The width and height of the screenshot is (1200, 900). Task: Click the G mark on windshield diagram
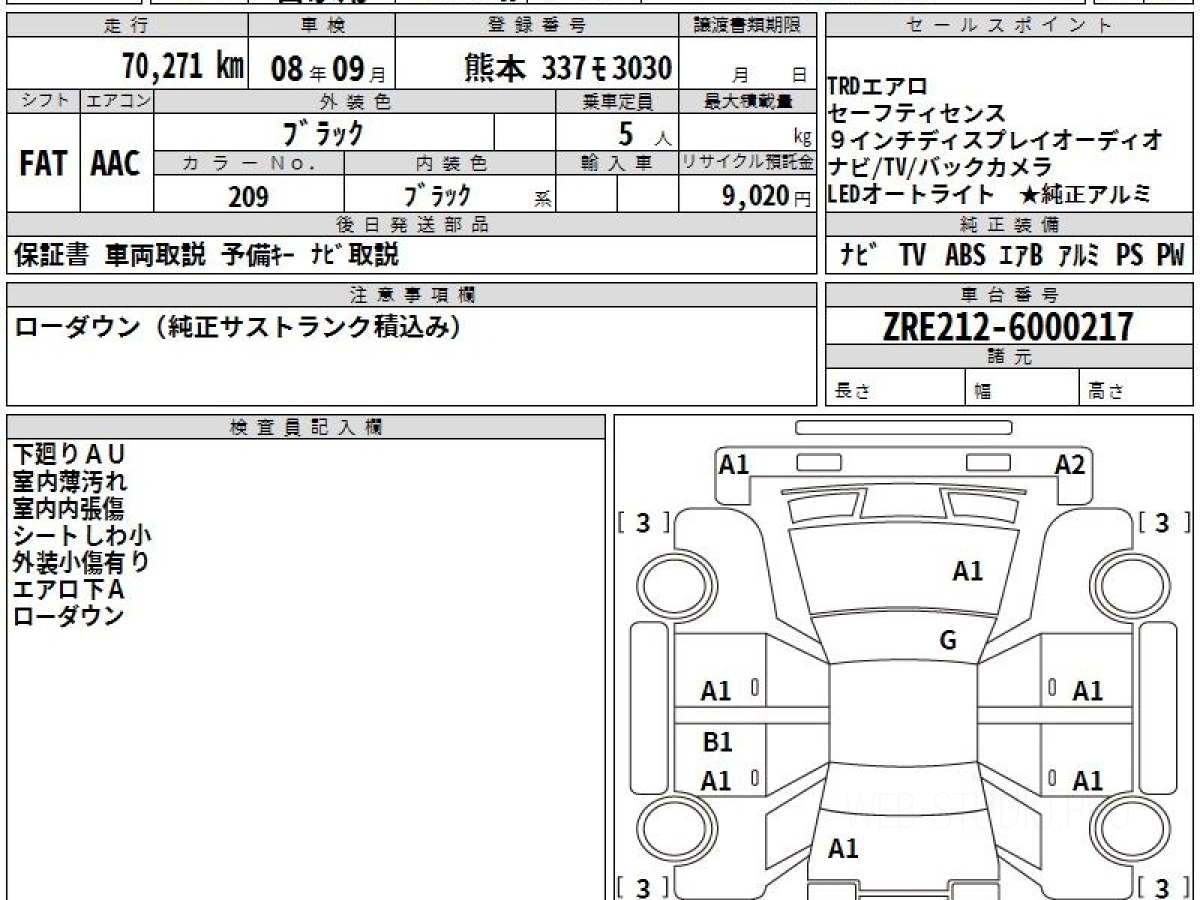tap(948, 641)
